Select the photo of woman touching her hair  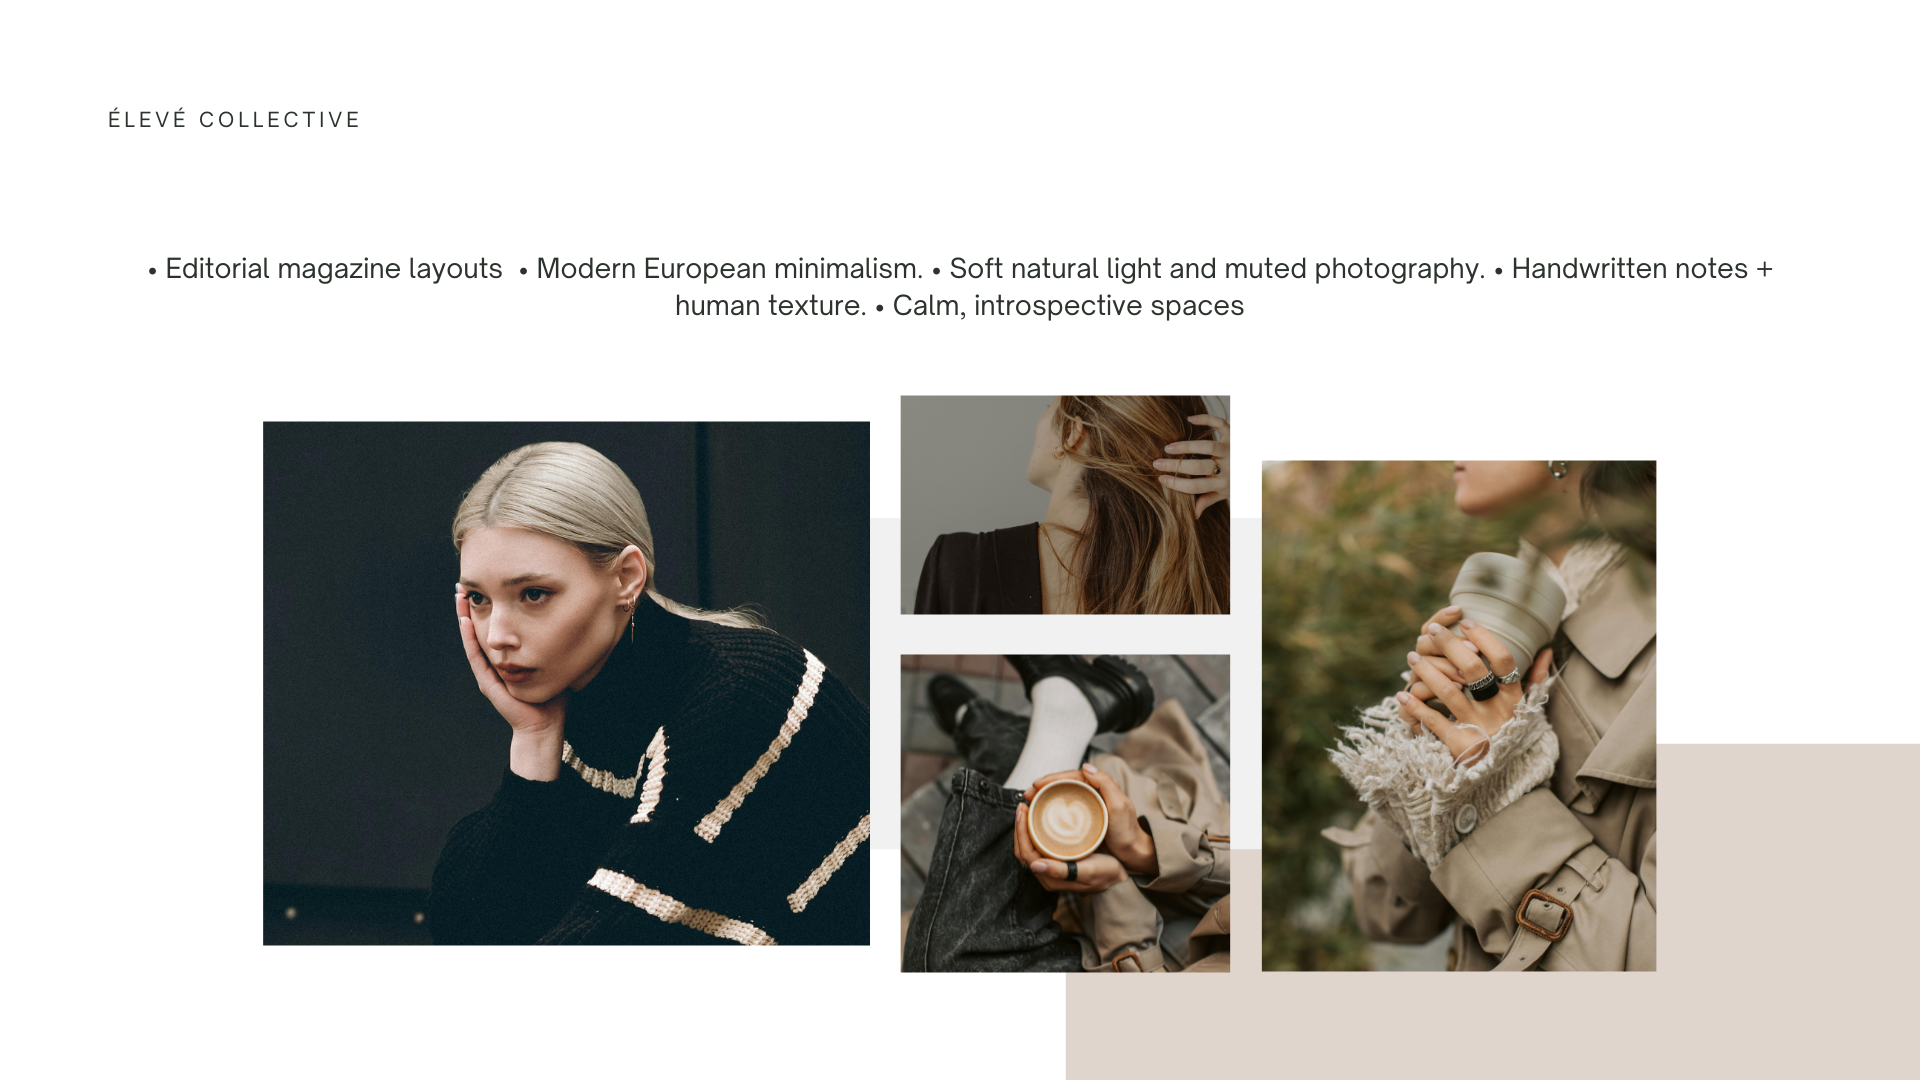pos(1065,505)
